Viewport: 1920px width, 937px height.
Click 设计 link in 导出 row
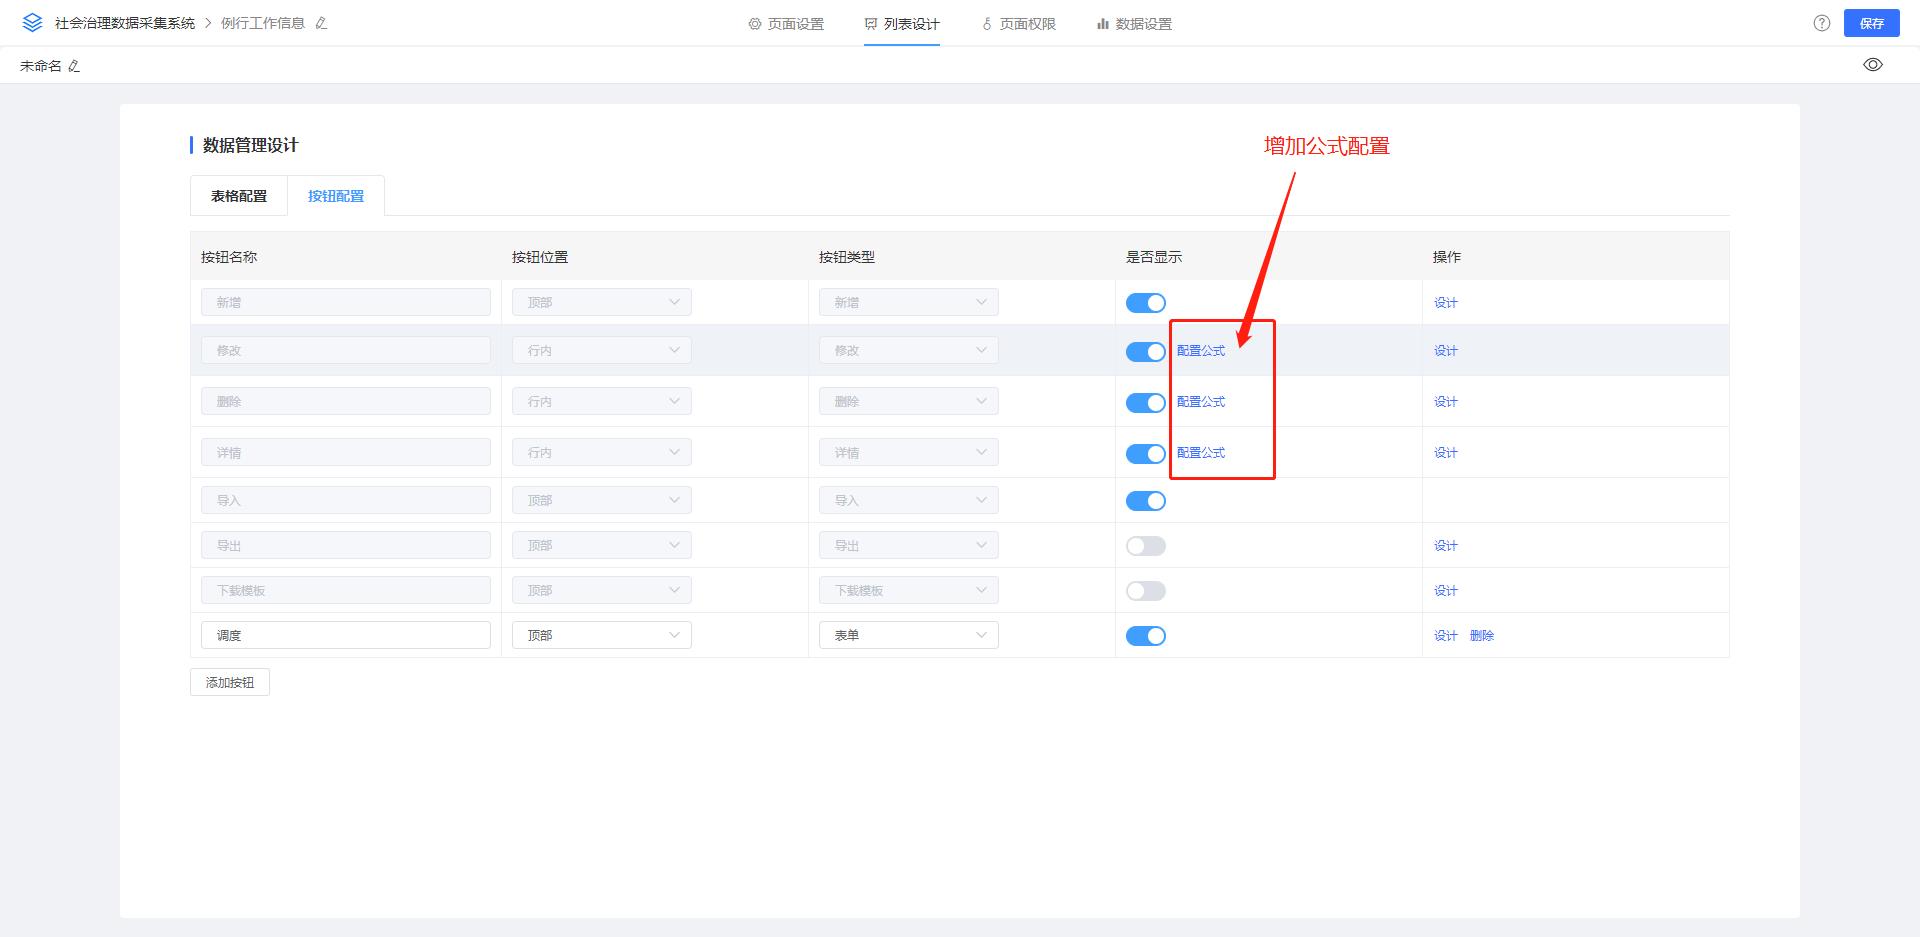pyautogui.click(x=1446, y=546)
